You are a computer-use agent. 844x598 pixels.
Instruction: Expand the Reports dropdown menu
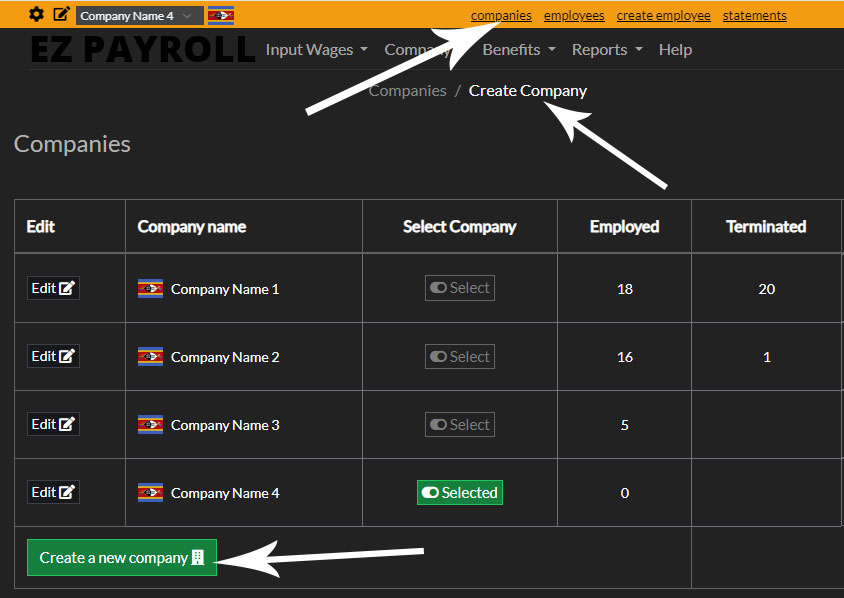click(x=606, y=49)
